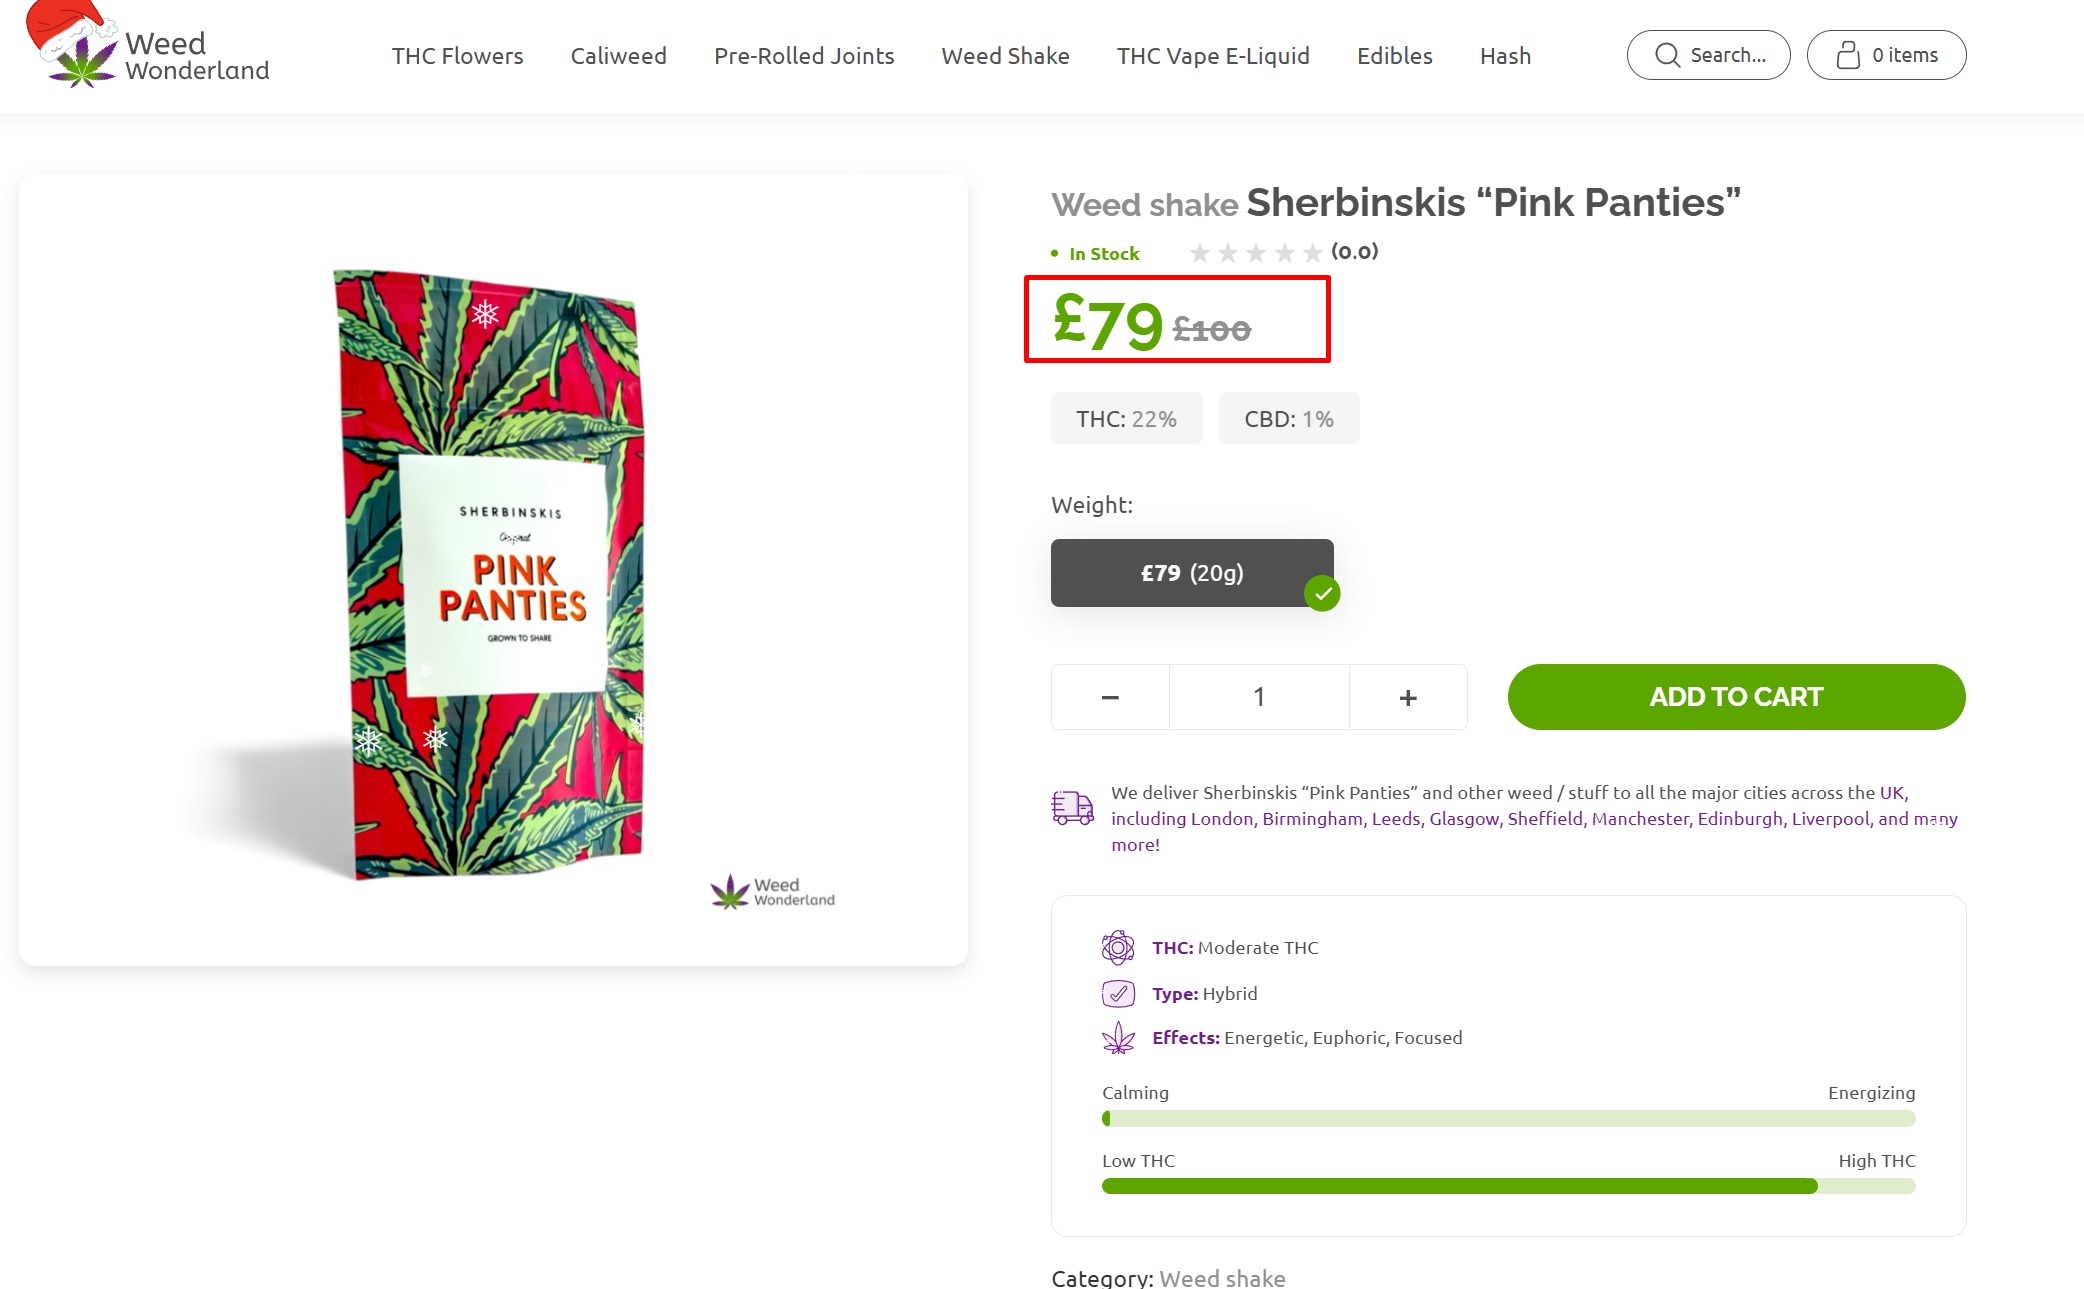
Task: Add the product to cart
Action: point(1737,697)
